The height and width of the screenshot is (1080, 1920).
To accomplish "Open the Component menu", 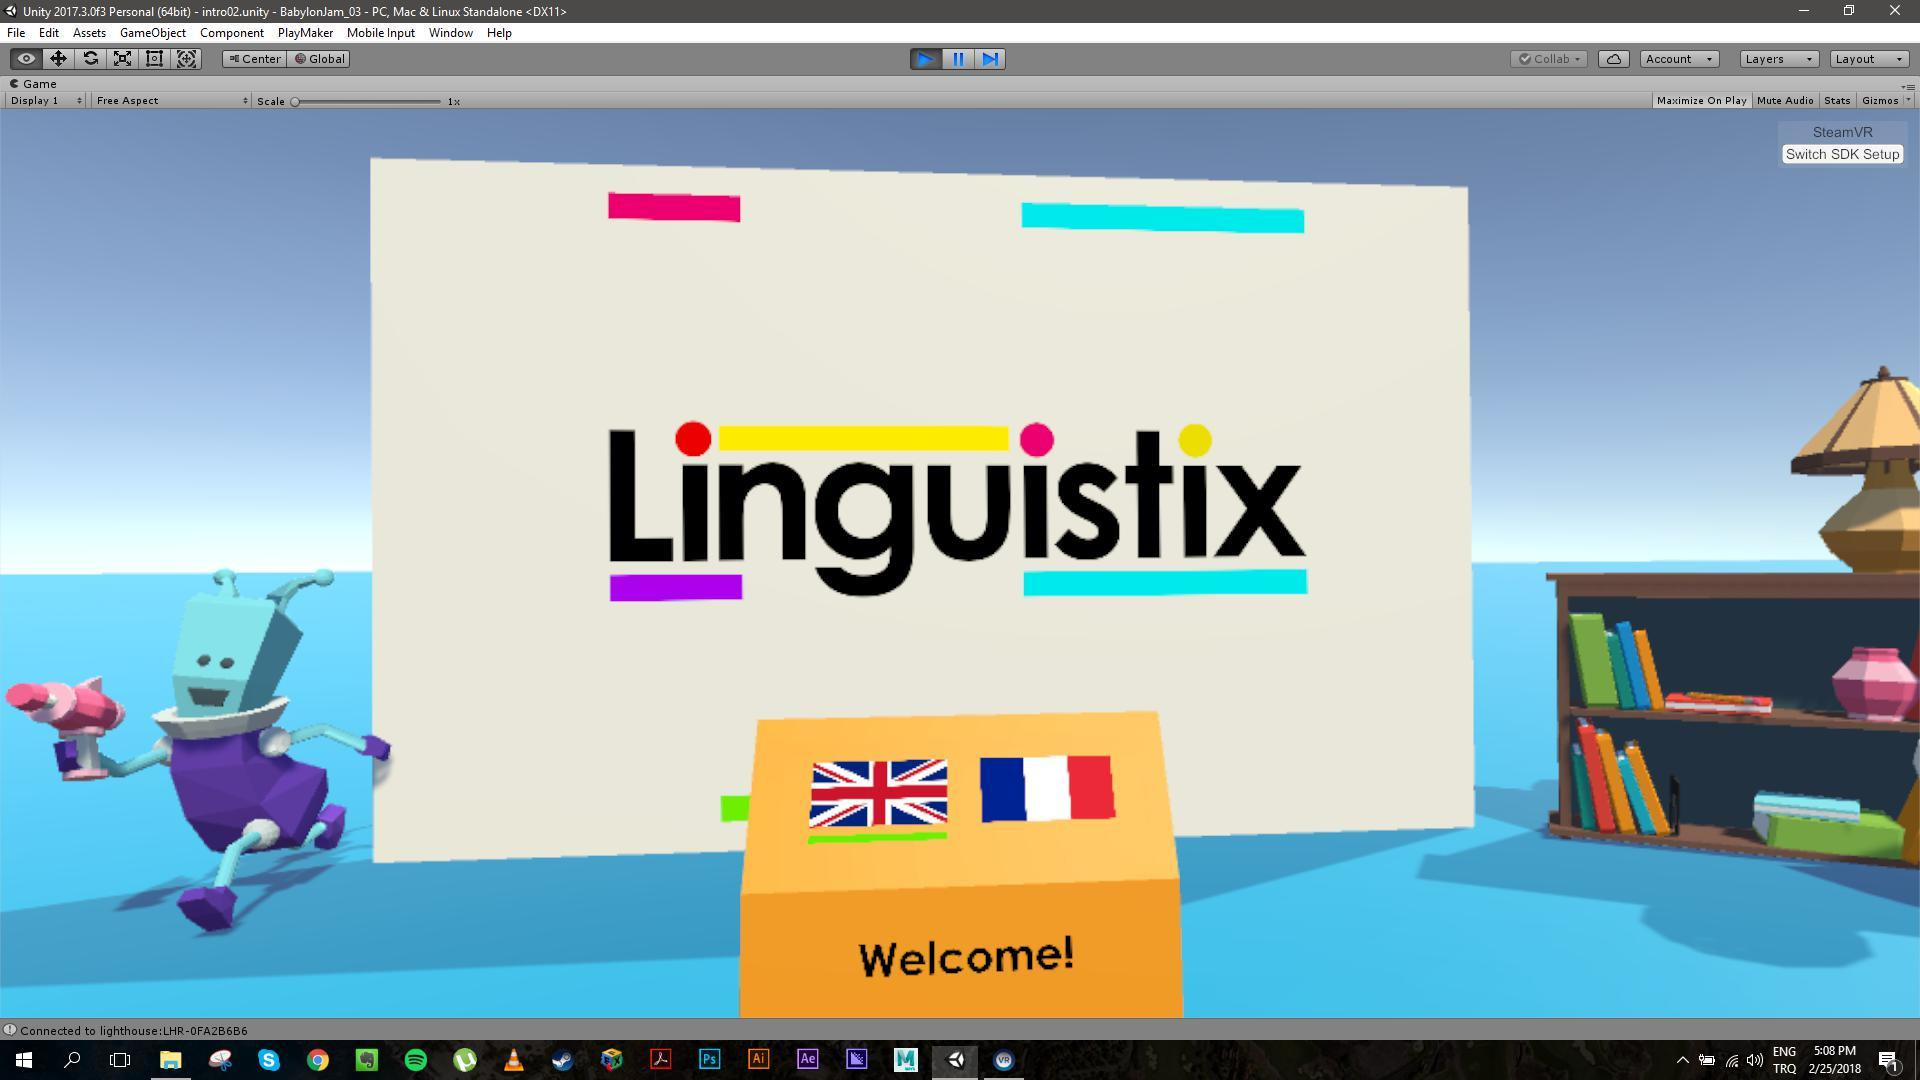I will [231, 33].
